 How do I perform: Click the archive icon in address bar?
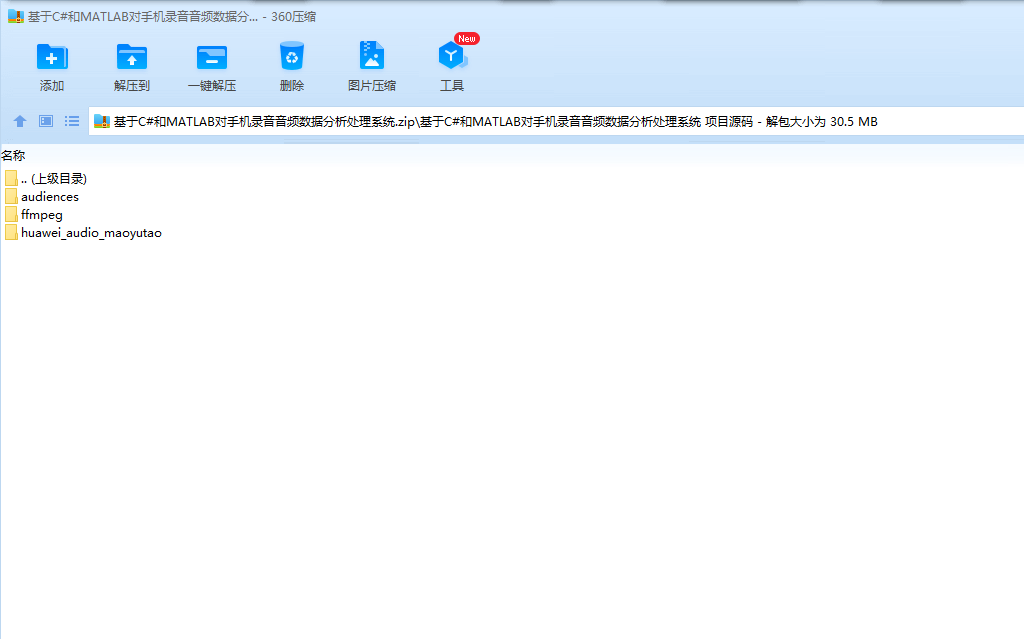click(101, 121)
